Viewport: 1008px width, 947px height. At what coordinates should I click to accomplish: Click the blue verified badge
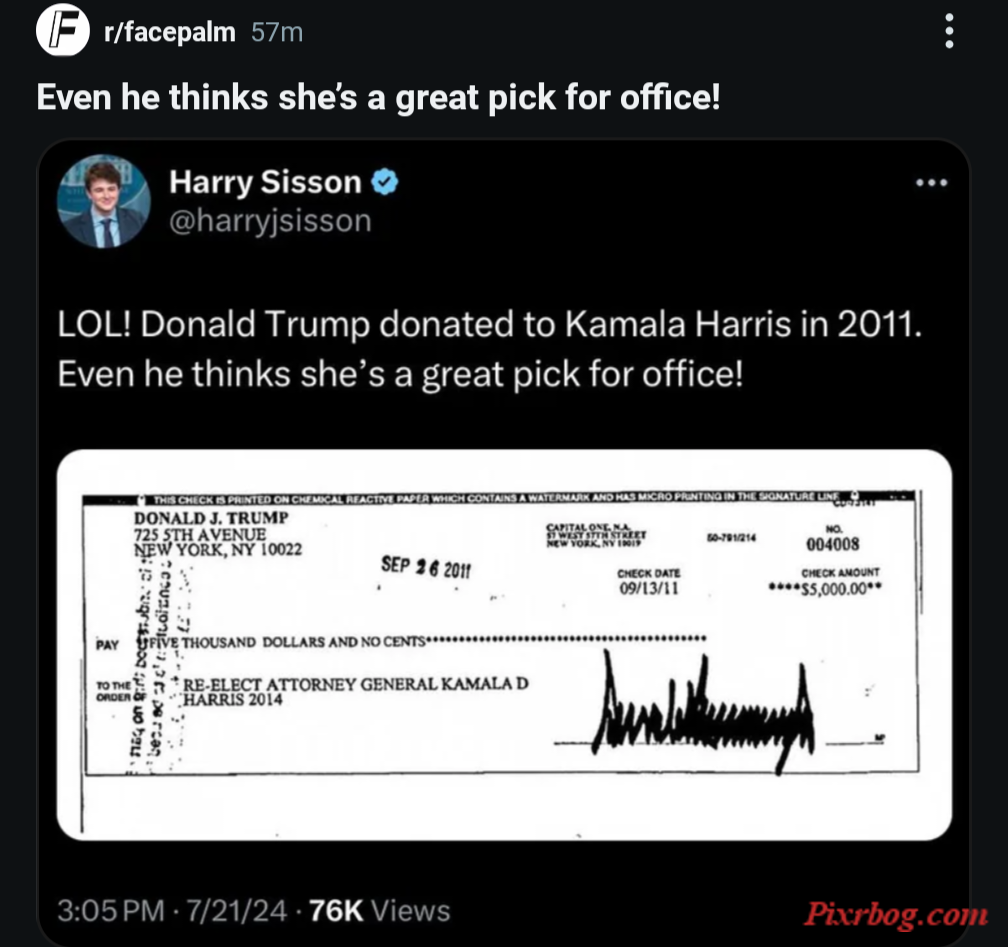pyautogui.click(x=385, y=182)
